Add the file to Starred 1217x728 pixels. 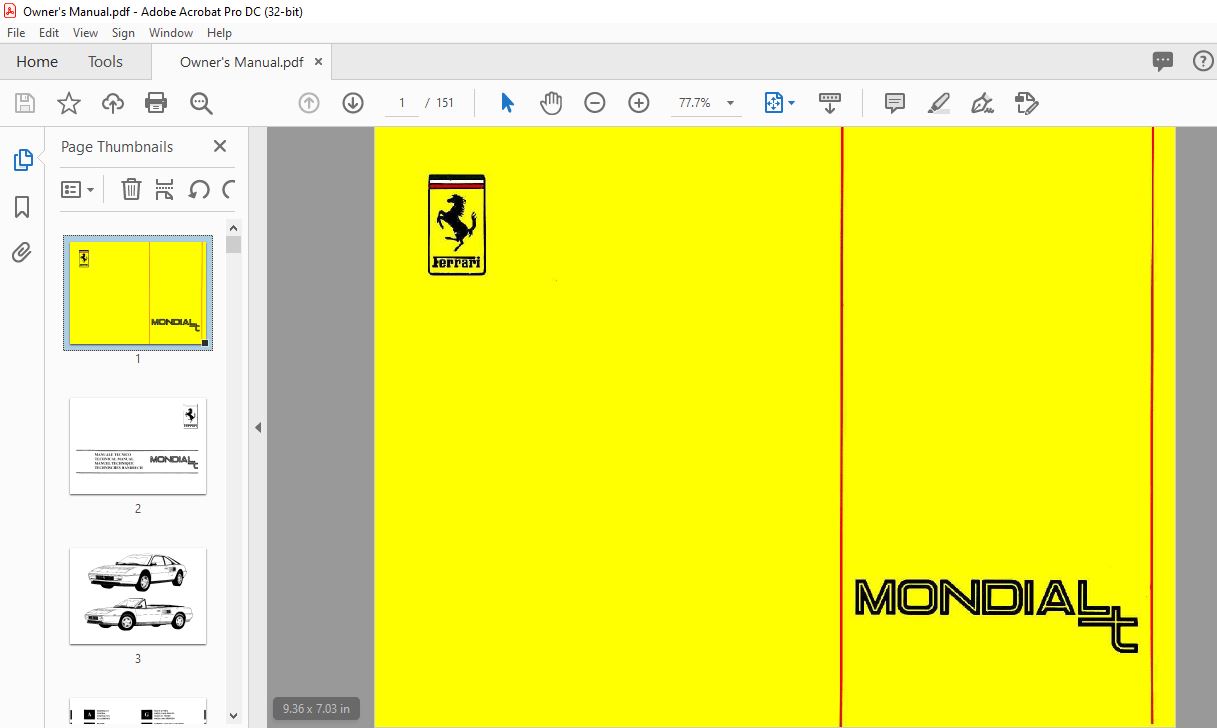[68, 103]
